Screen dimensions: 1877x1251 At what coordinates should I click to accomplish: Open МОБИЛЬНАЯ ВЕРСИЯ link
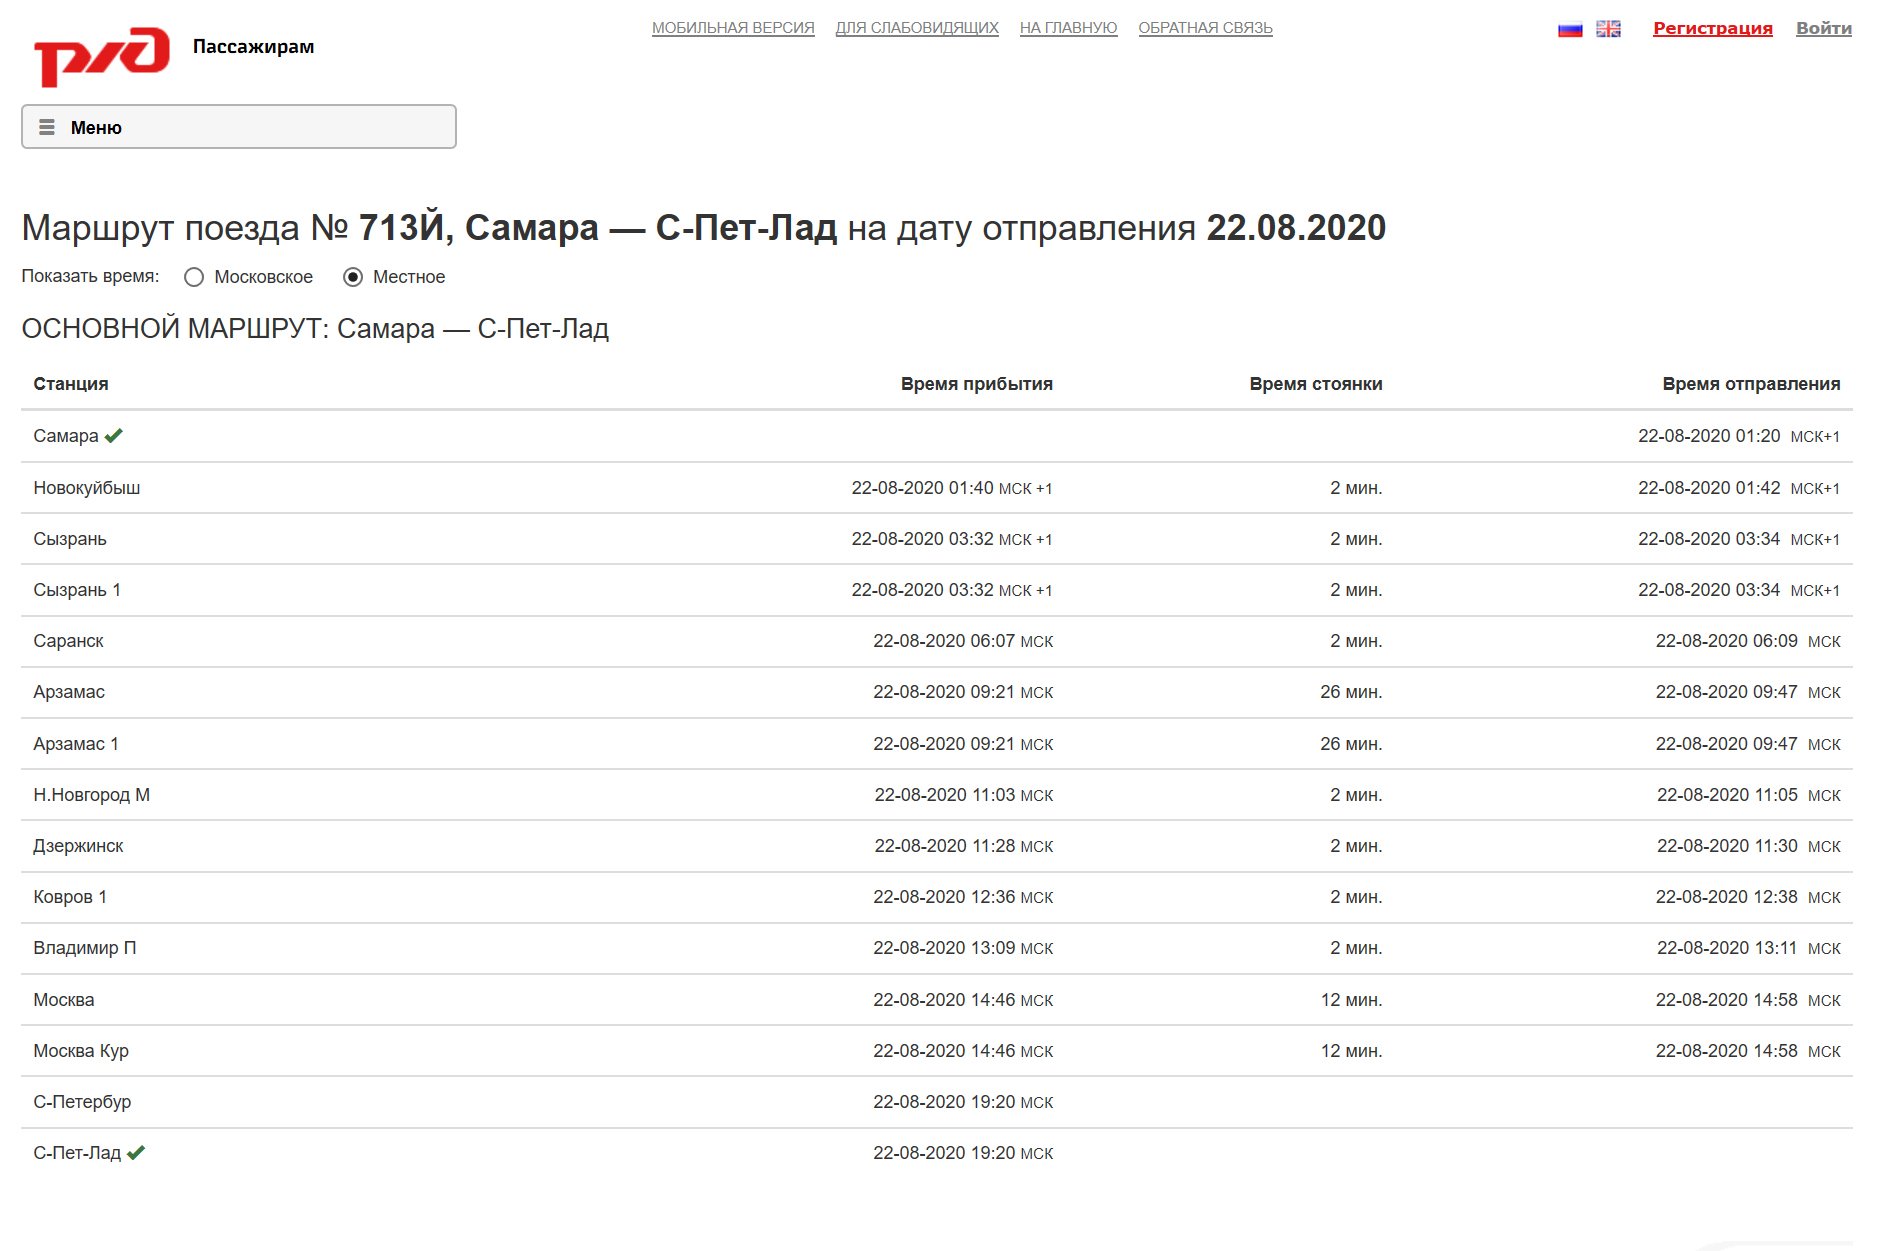click(x=733, y=28)
